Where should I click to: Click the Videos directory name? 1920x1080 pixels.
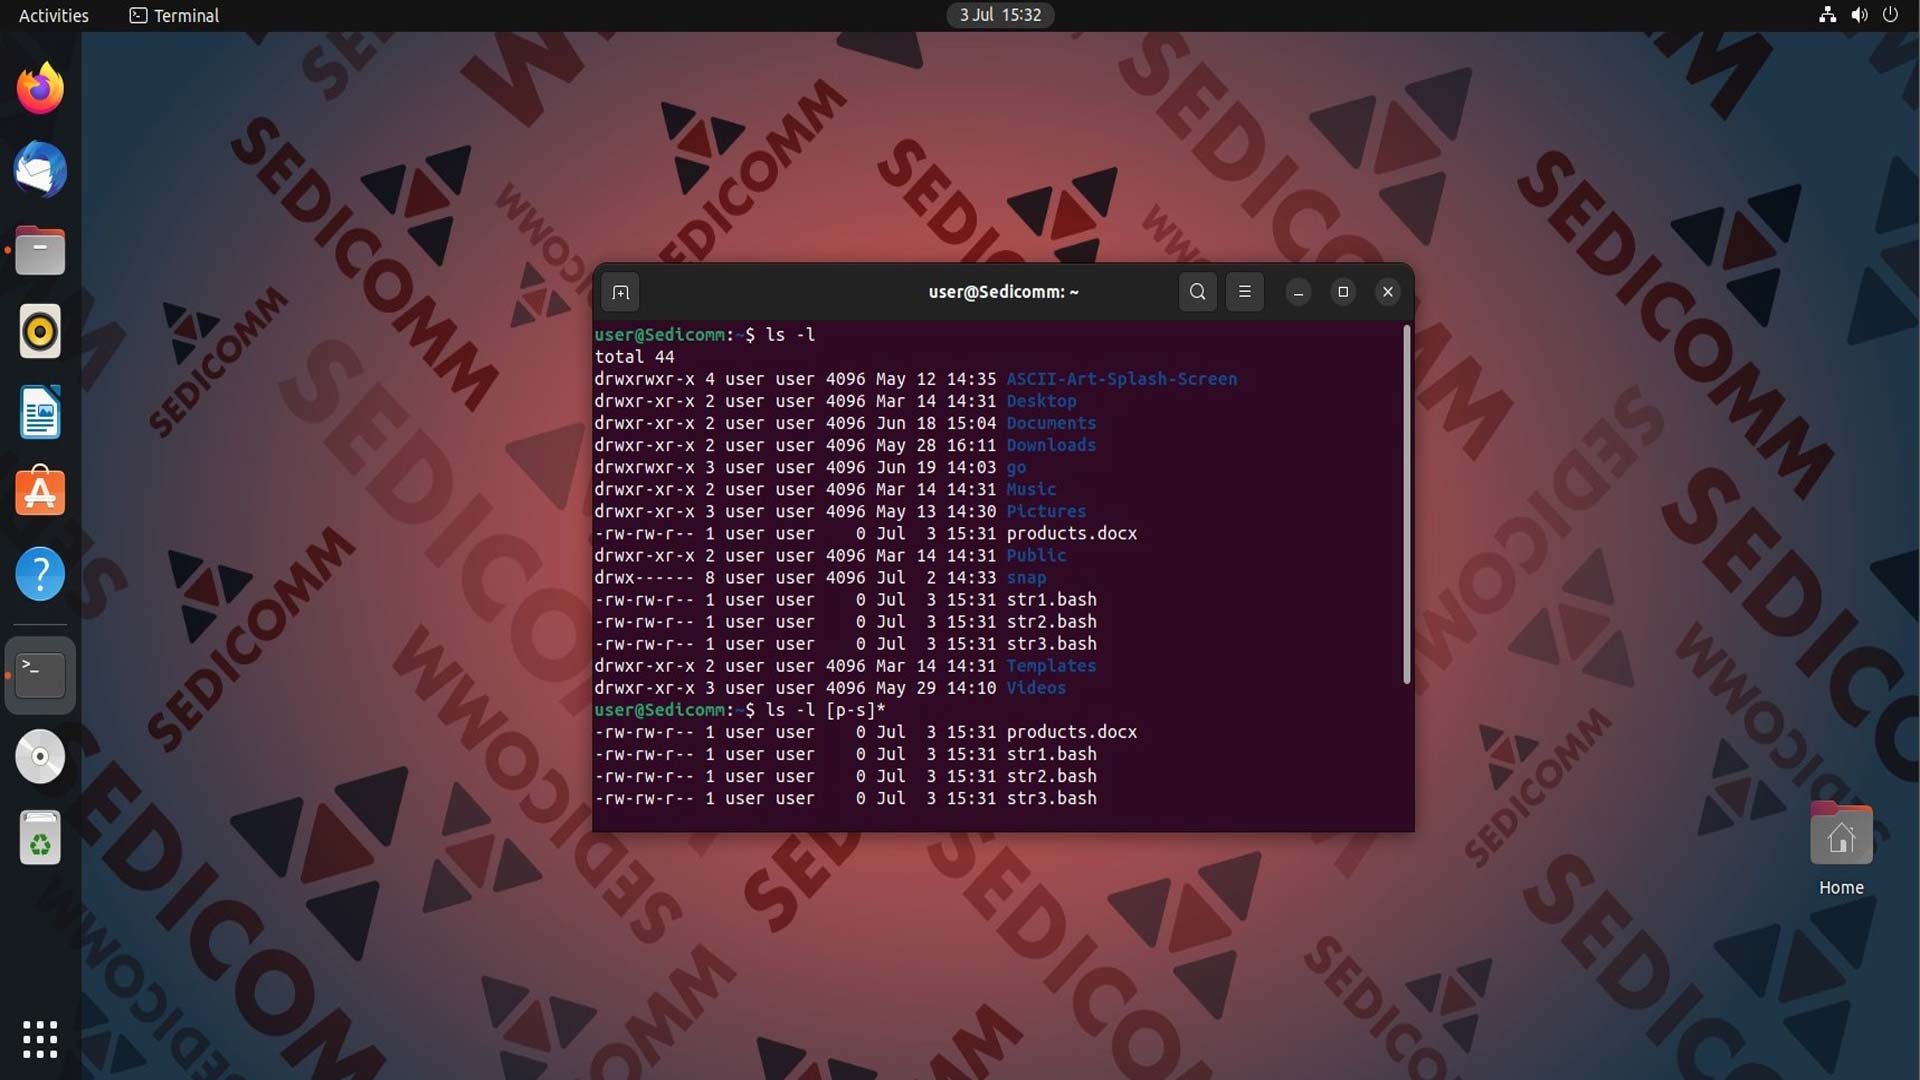coord(1036,688)
